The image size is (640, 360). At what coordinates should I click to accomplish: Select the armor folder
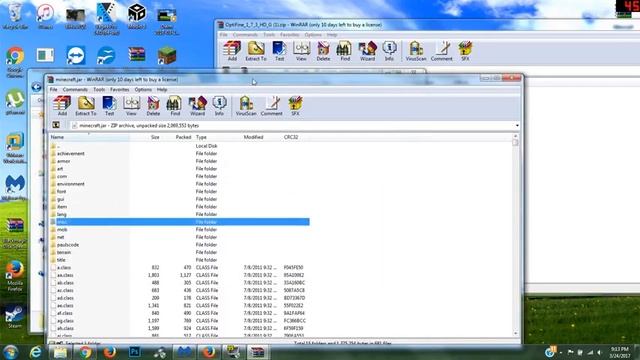coord(63,161)
